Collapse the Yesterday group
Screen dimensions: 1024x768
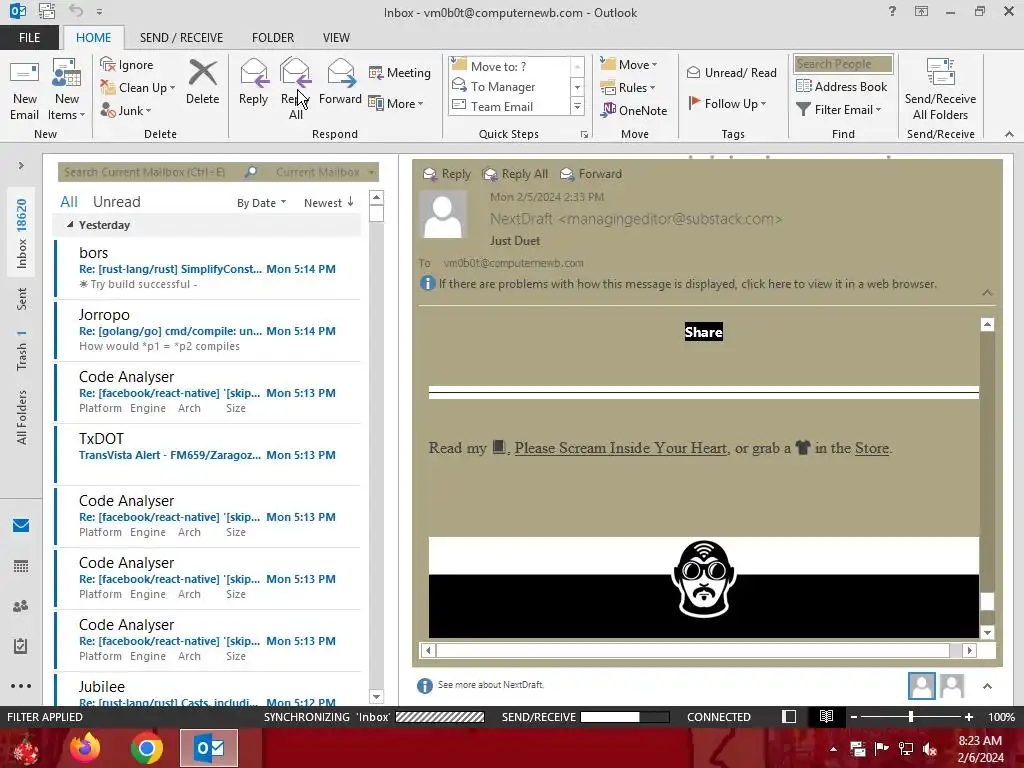70,225
